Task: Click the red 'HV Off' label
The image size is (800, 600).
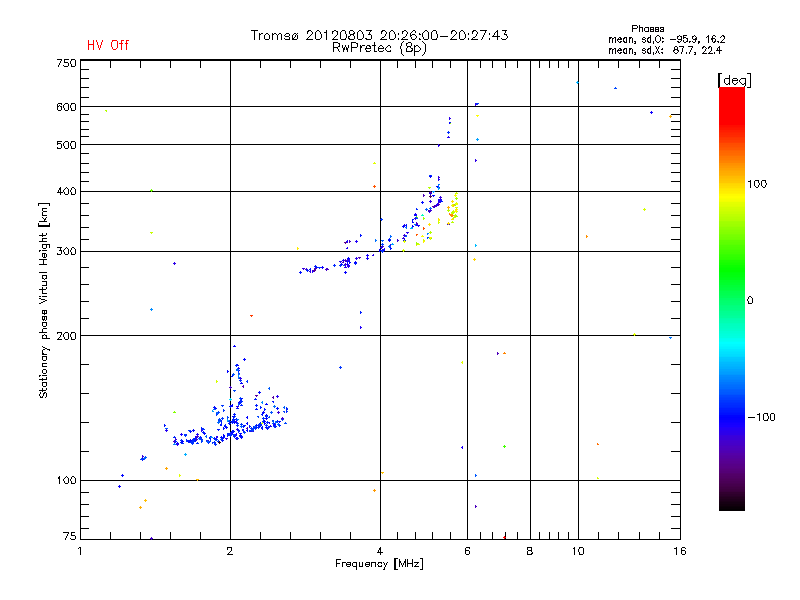Action: click(x=108, y=45)
